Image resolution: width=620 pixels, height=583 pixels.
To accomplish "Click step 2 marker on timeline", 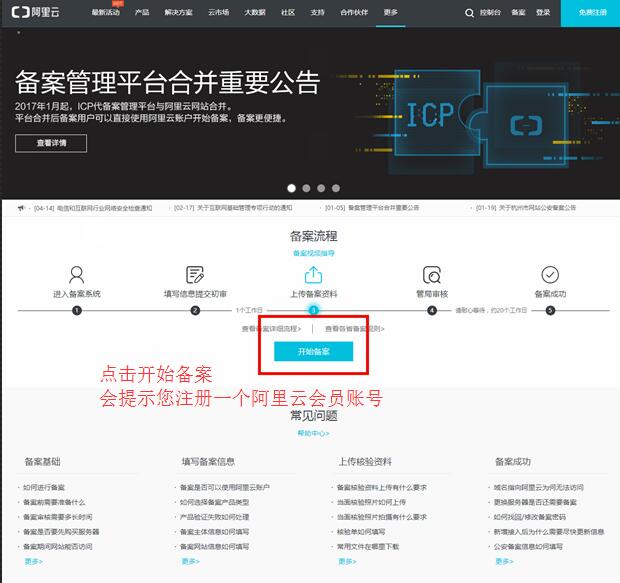I will click(195, 310).
